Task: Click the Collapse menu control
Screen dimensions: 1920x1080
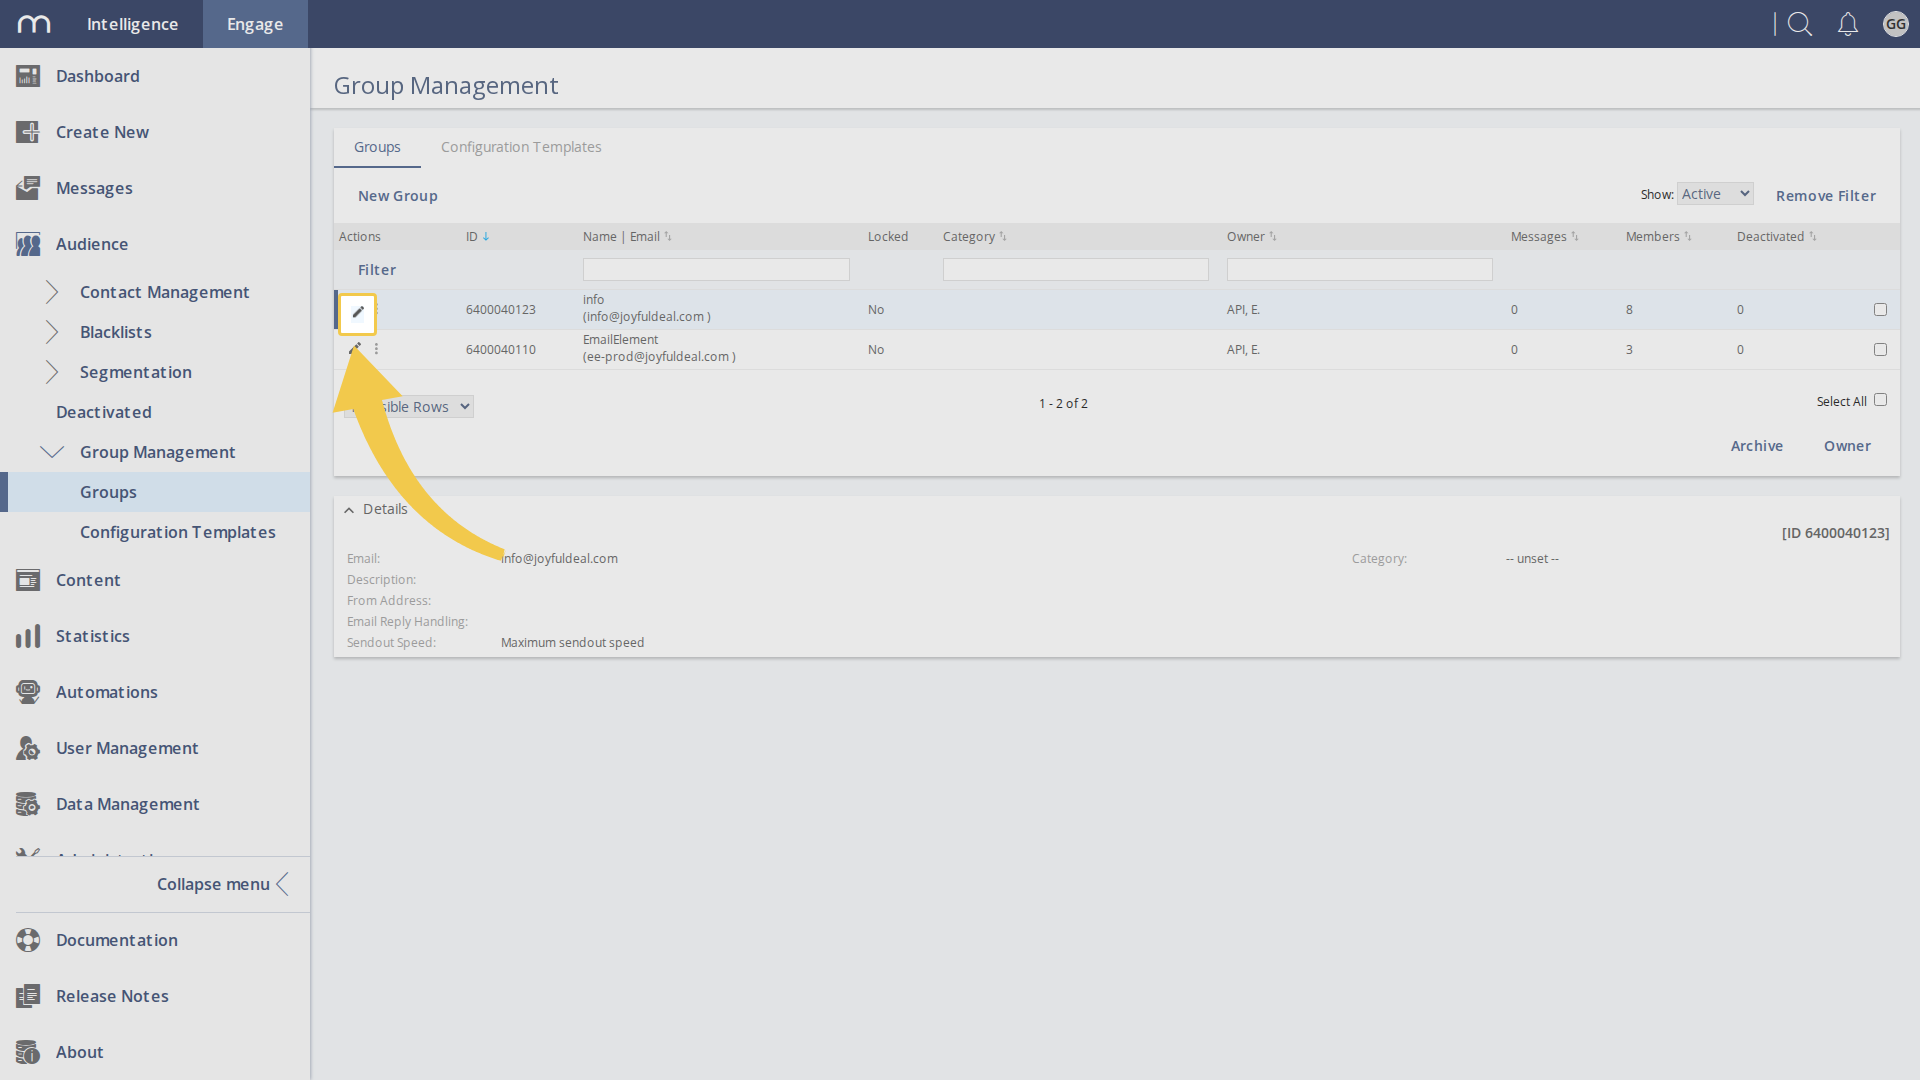Action: [x=223, y=884]
